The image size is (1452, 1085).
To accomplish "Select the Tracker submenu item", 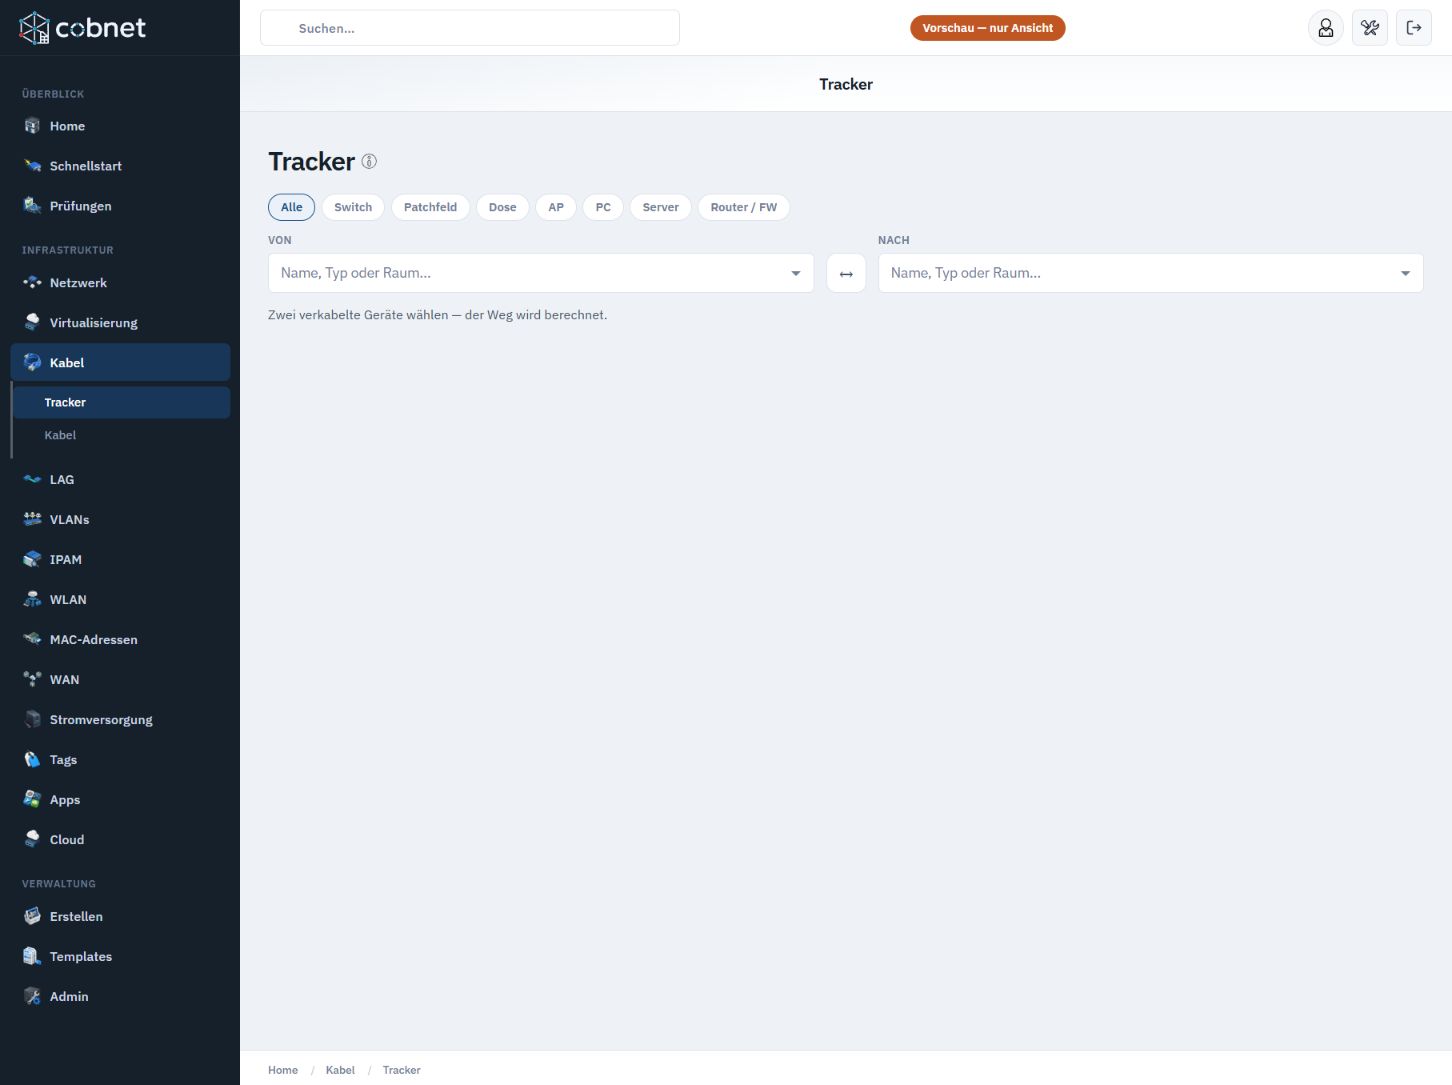I will coord(122,402).
